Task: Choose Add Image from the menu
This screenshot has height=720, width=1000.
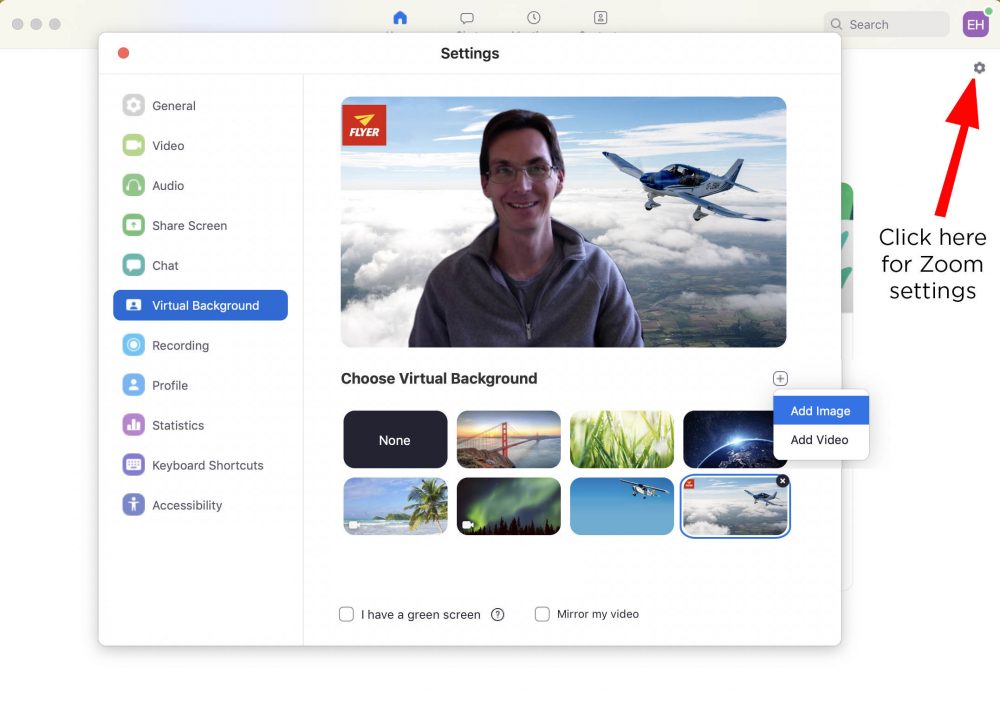Action: (821, 410)
